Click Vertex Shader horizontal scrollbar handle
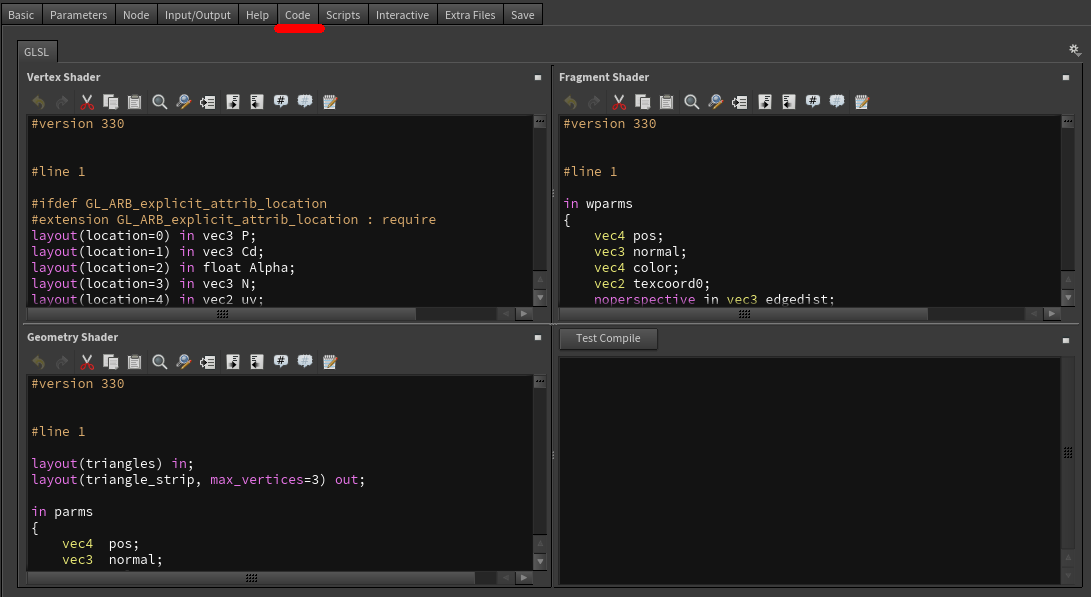1091x597 pixels. (222, 314)
